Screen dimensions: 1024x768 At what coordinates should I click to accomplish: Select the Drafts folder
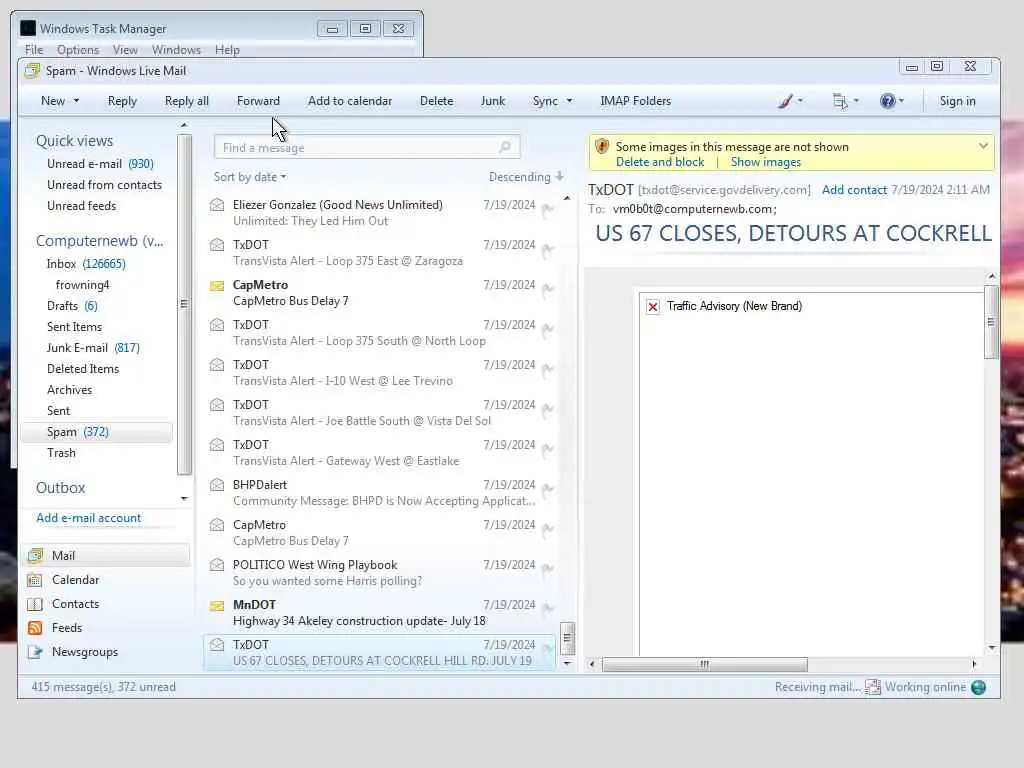[72, 306]
